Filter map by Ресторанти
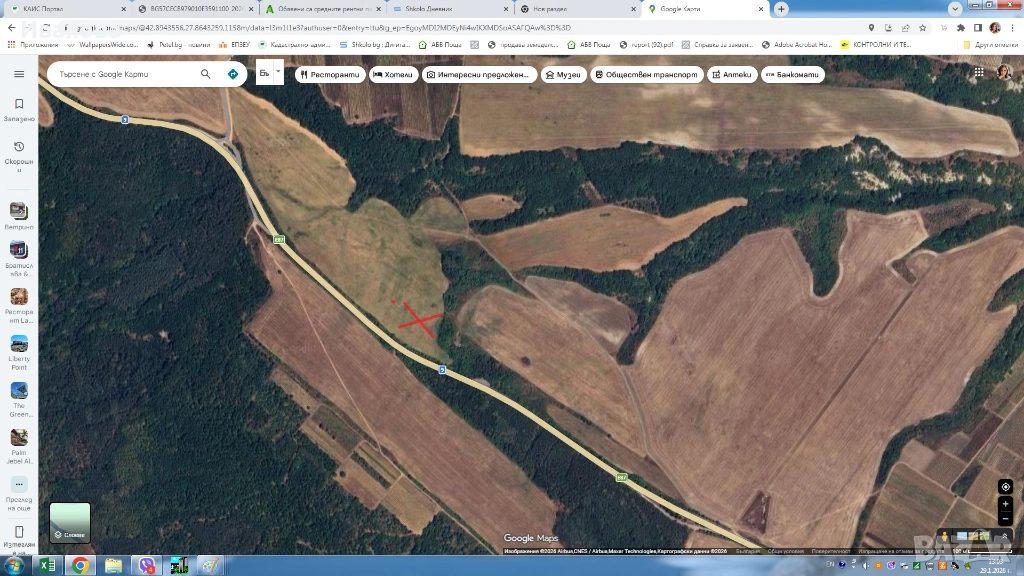The image size is (1024, 576). 329,75
